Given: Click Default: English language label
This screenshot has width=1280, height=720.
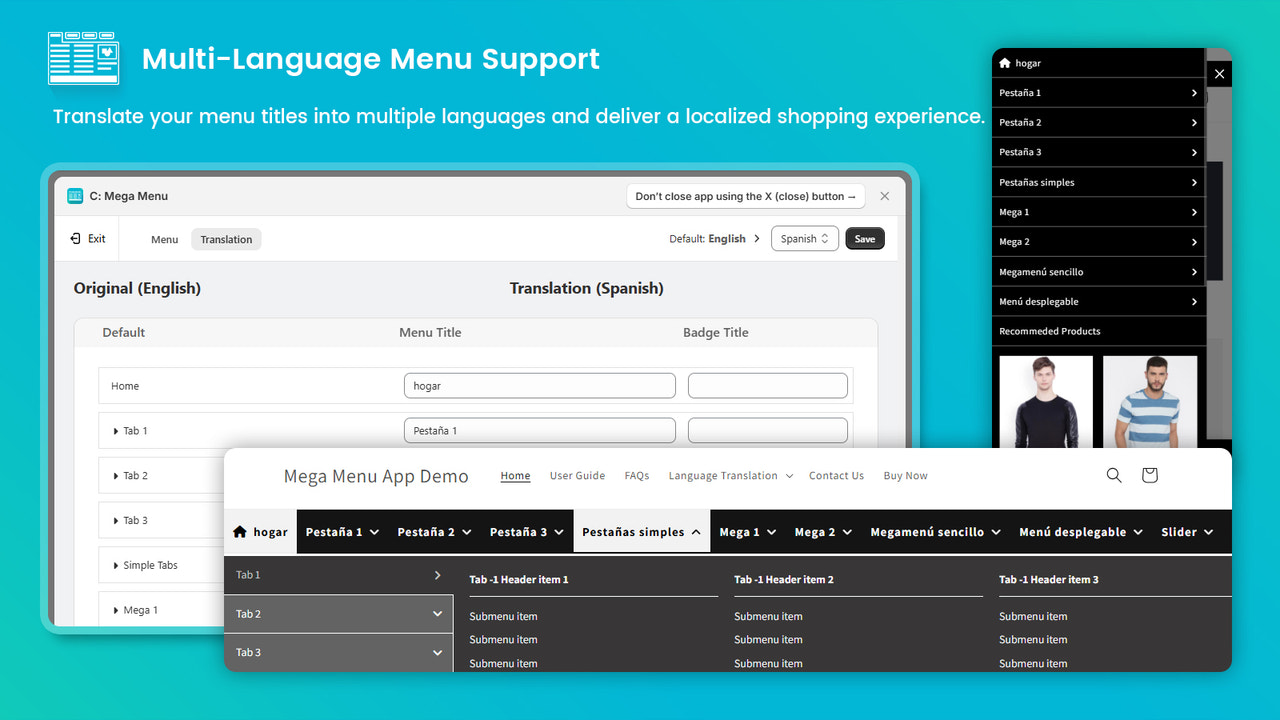Looking at the screenshot, I should (707, 239).
